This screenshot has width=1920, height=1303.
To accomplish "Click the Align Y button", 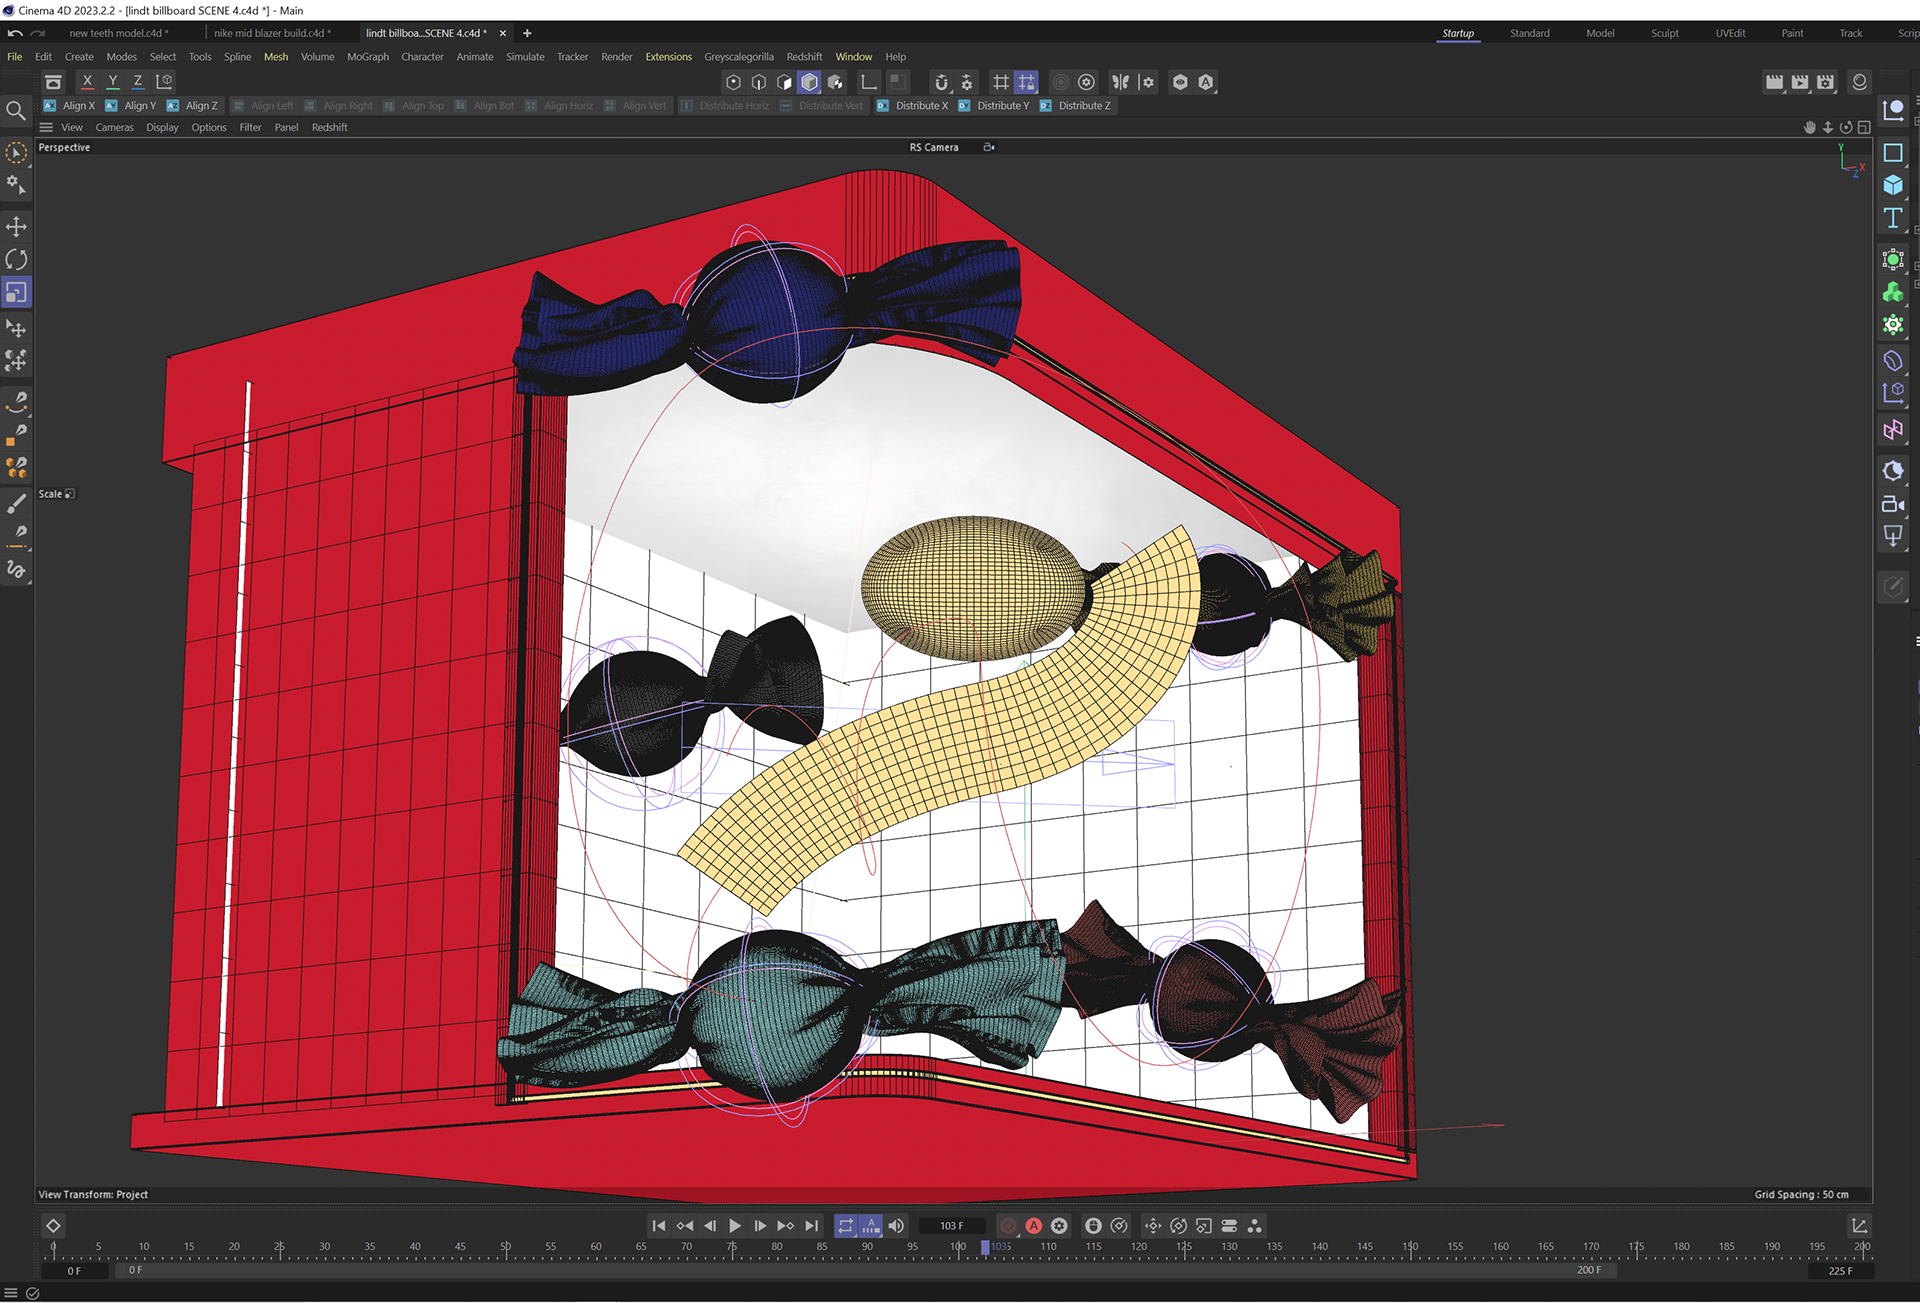I will (131, 106).
